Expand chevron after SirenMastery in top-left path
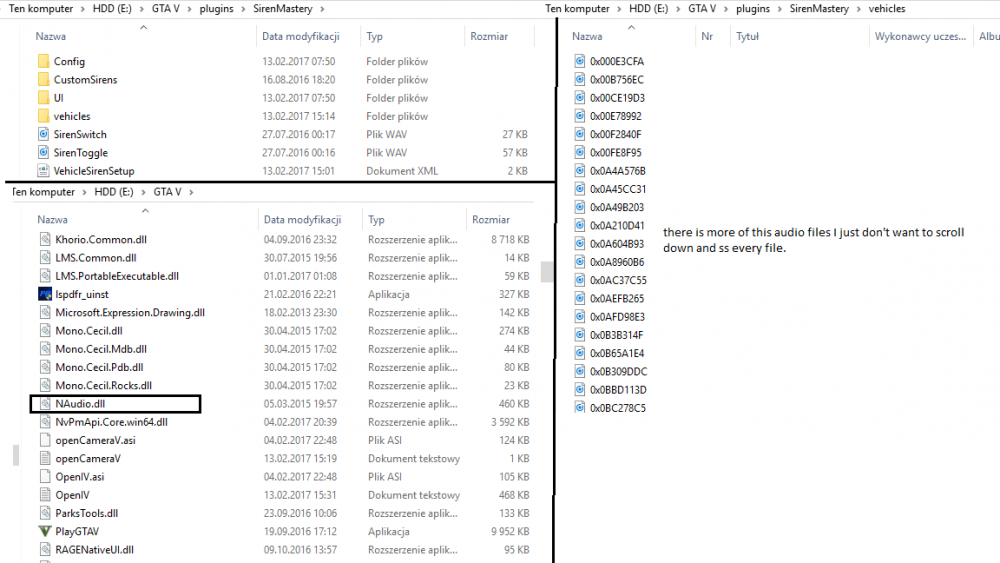Viewport: 1000px width, 563px height. tap(322, 9)
